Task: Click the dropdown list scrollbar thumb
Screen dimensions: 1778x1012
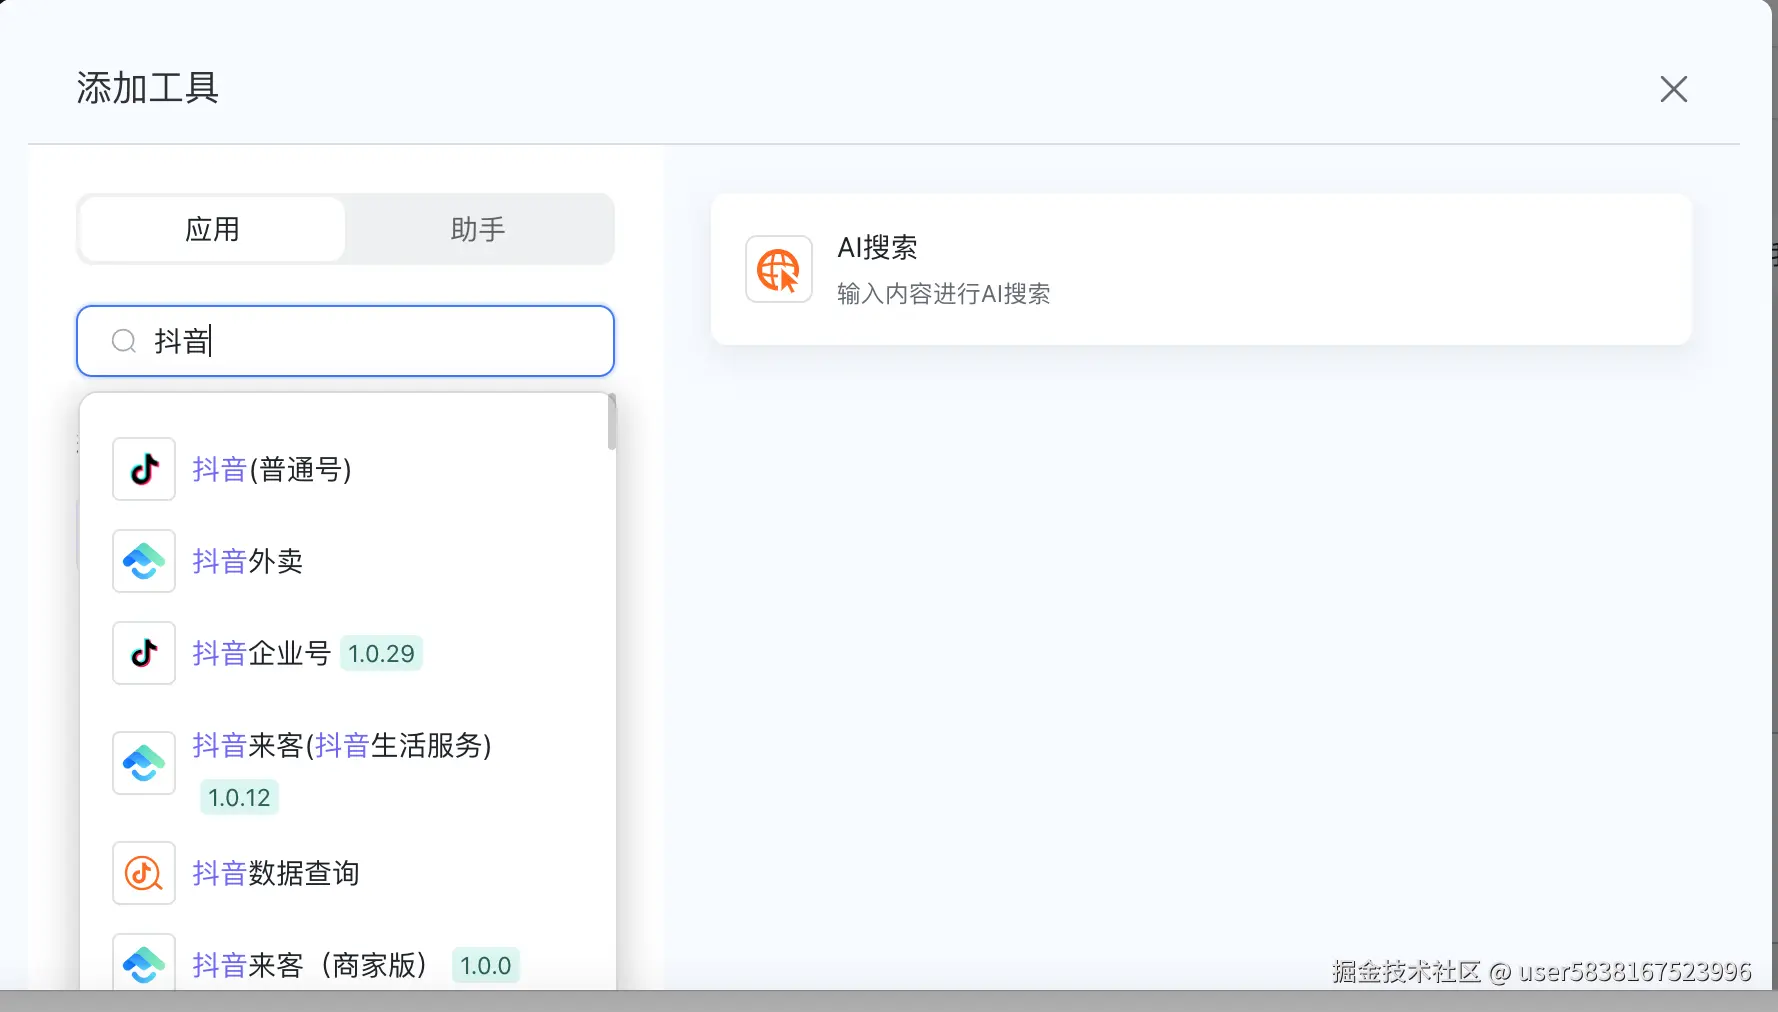Action: pyautogui.click(x=611, y=422)
